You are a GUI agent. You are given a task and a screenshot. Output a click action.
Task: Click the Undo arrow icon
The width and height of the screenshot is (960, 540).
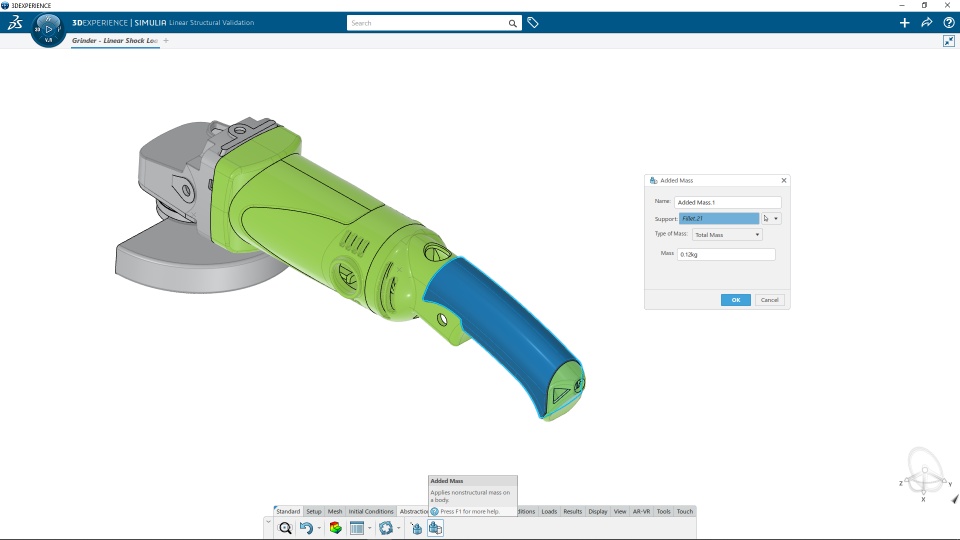click(306, 528)
